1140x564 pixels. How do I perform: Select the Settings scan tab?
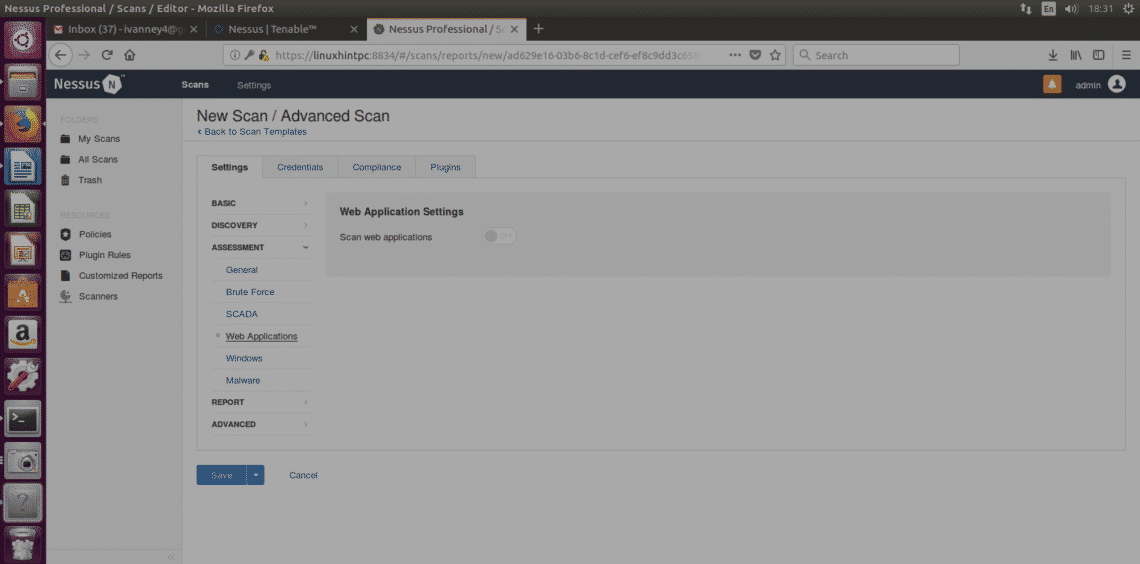[230, 167]
